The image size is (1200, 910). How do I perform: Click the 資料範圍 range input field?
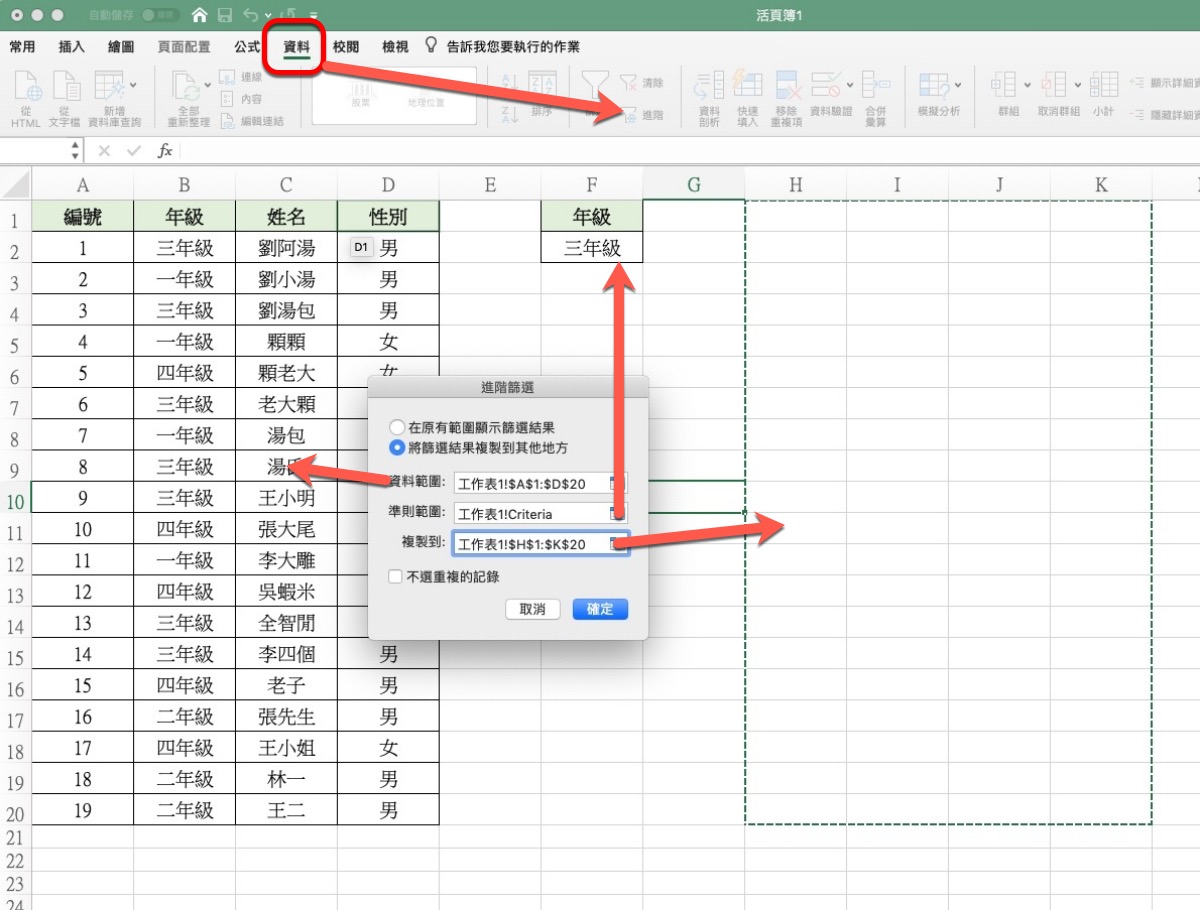click(x=541, y=484)
